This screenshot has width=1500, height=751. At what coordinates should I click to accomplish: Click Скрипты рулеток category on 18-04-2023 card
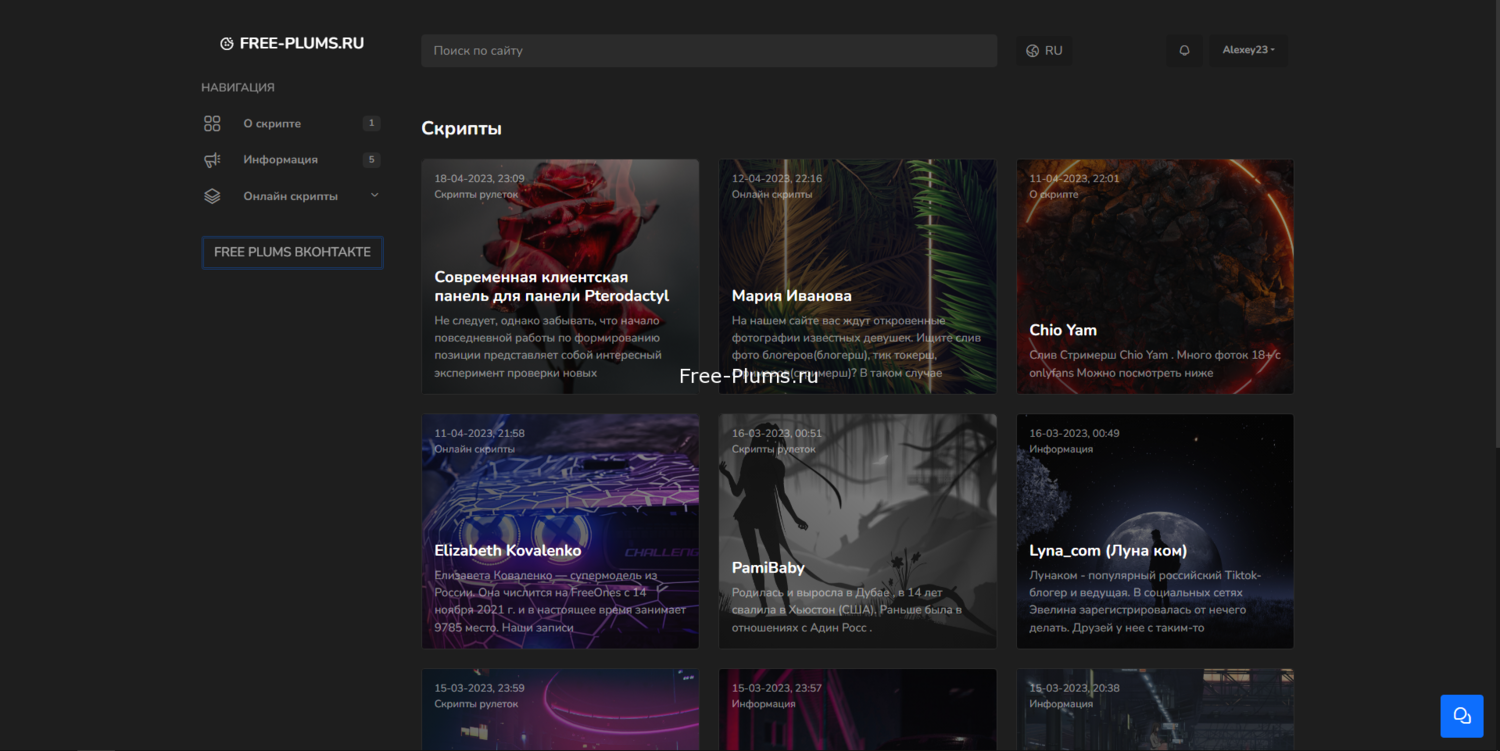[476, 195]
